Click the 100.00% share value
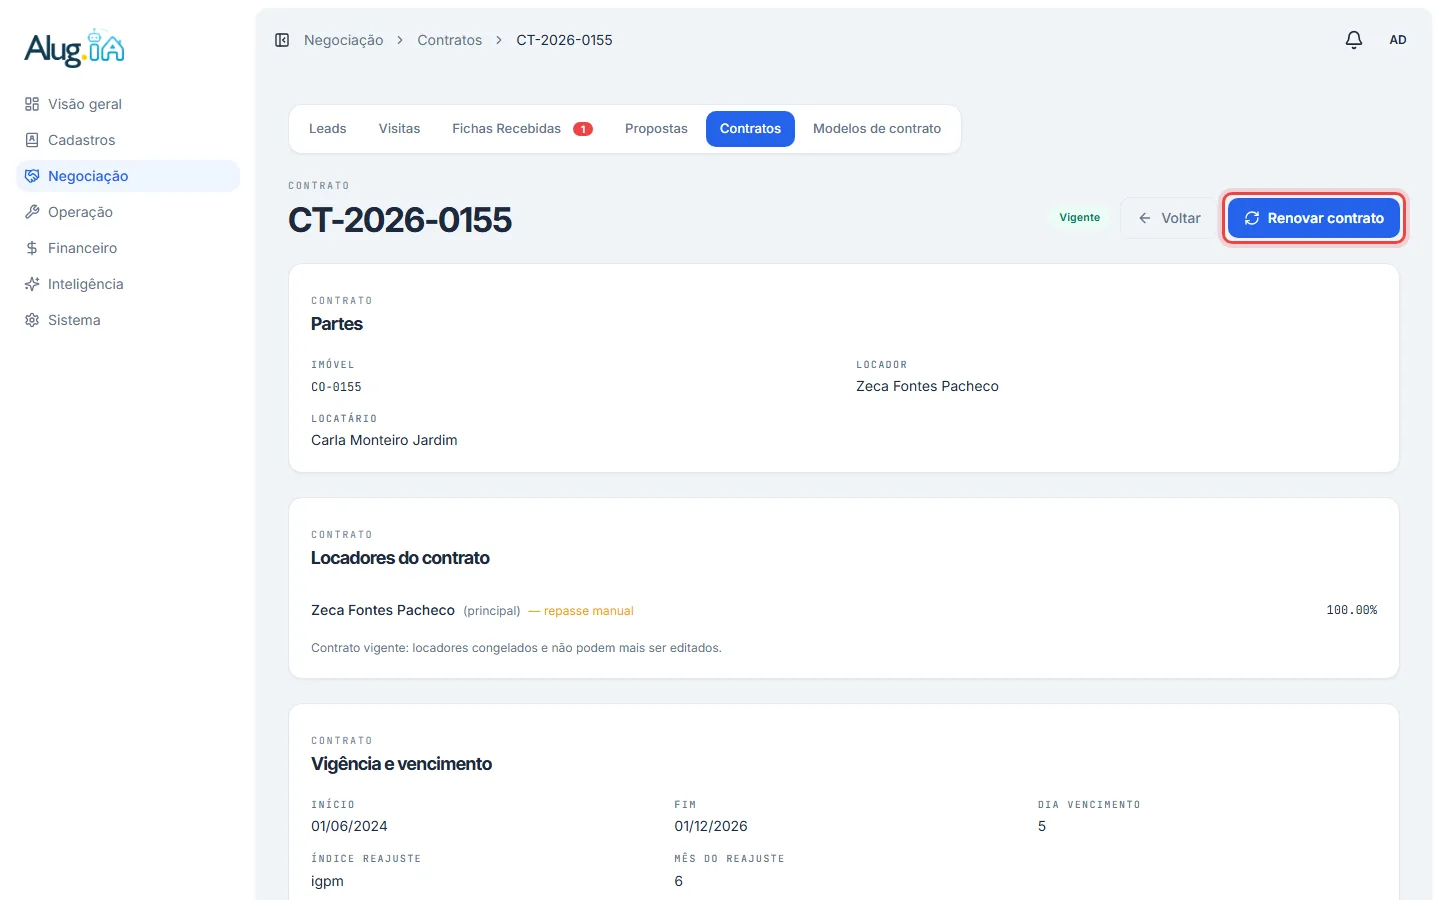Viewport: 1440px width, 900px height. [x=1352, y=610]
